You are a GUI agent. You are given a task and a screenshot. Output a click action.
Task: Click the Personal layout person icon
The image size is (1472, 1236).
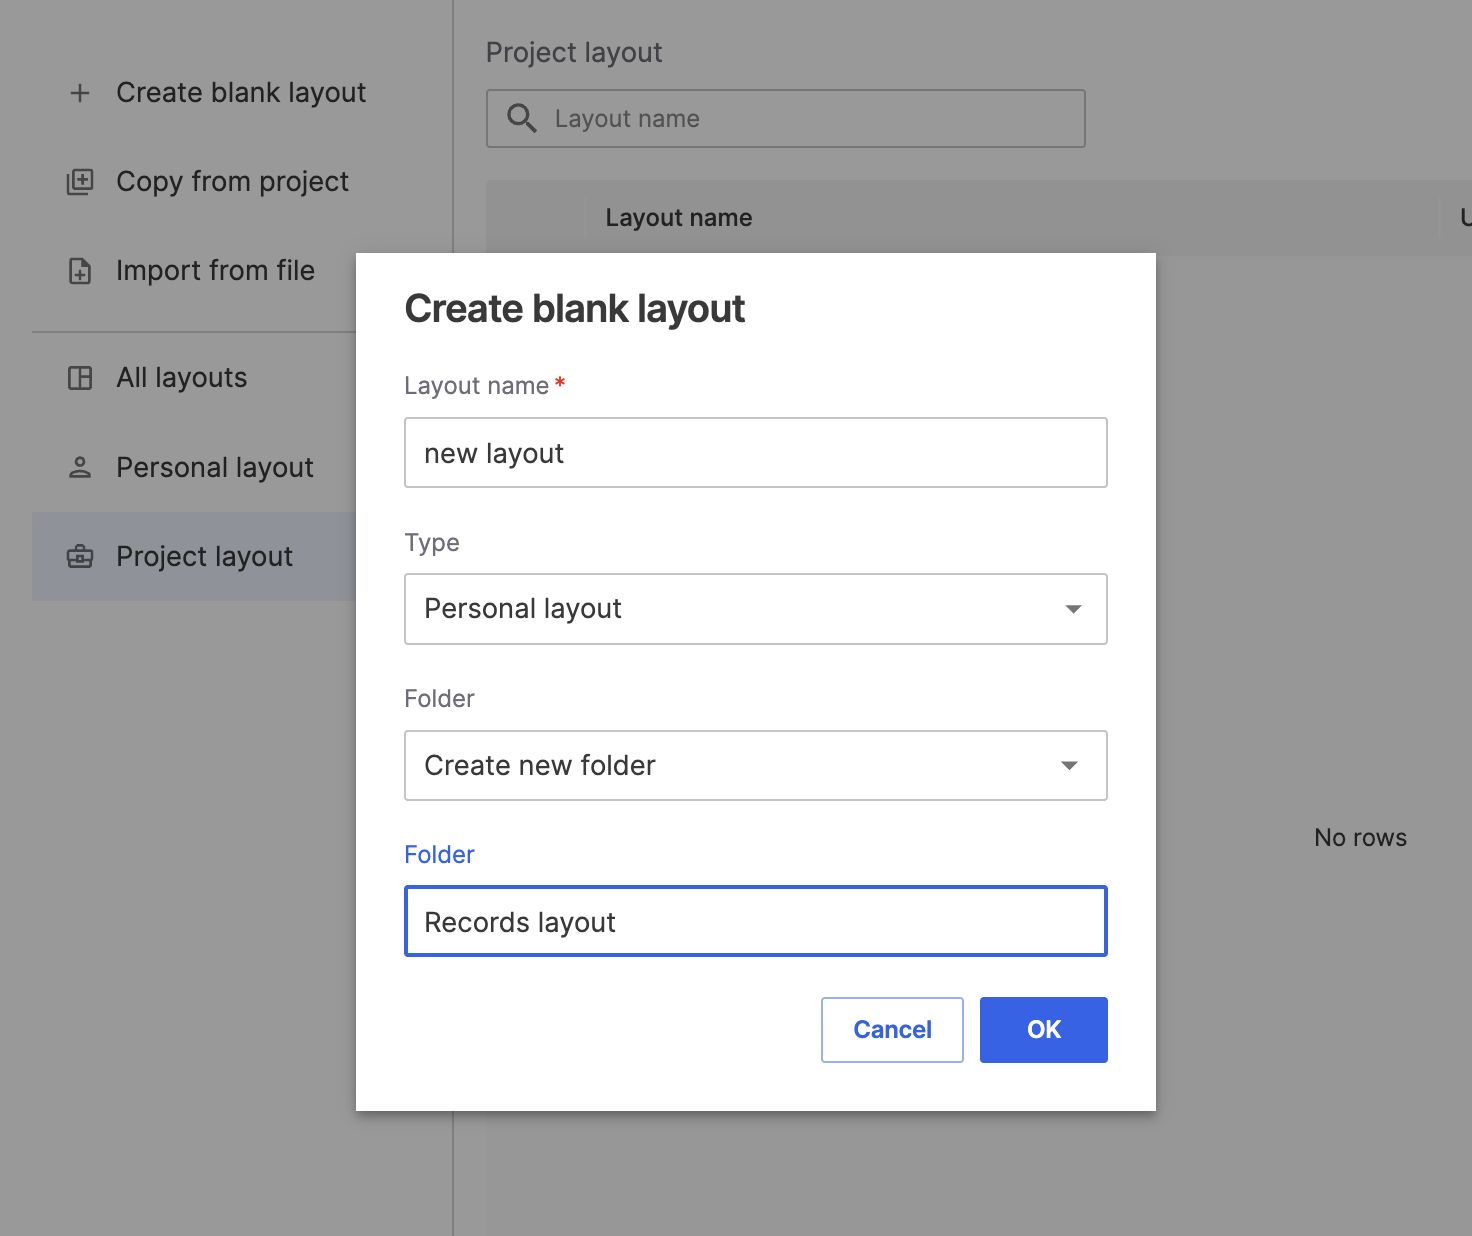click(80, 467)
